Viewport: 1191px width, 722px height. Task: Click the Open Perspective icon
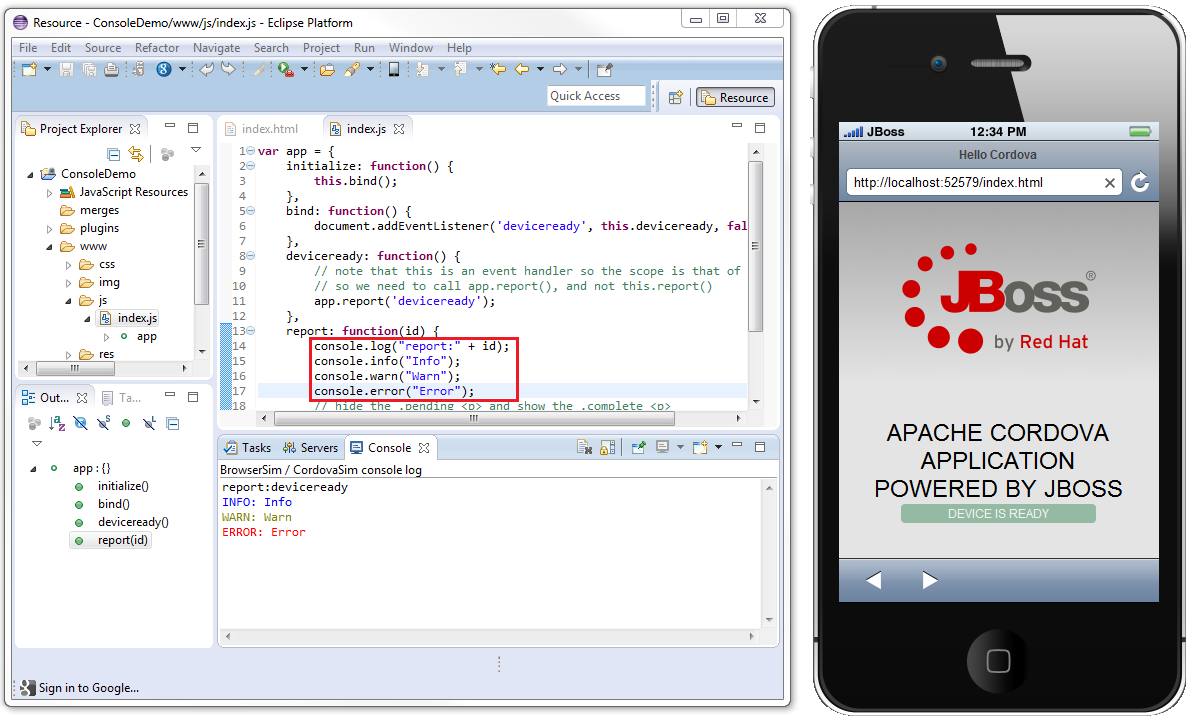click(x=676, y=97)
